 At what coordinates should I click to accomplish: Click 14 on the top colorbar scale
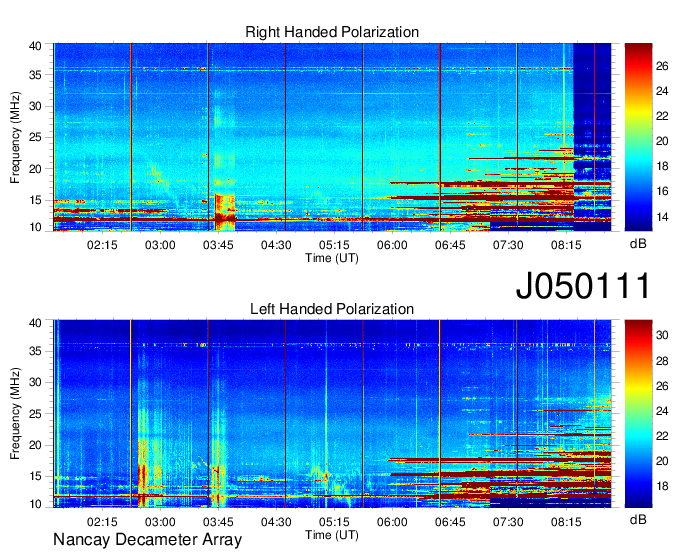[662, 217]
